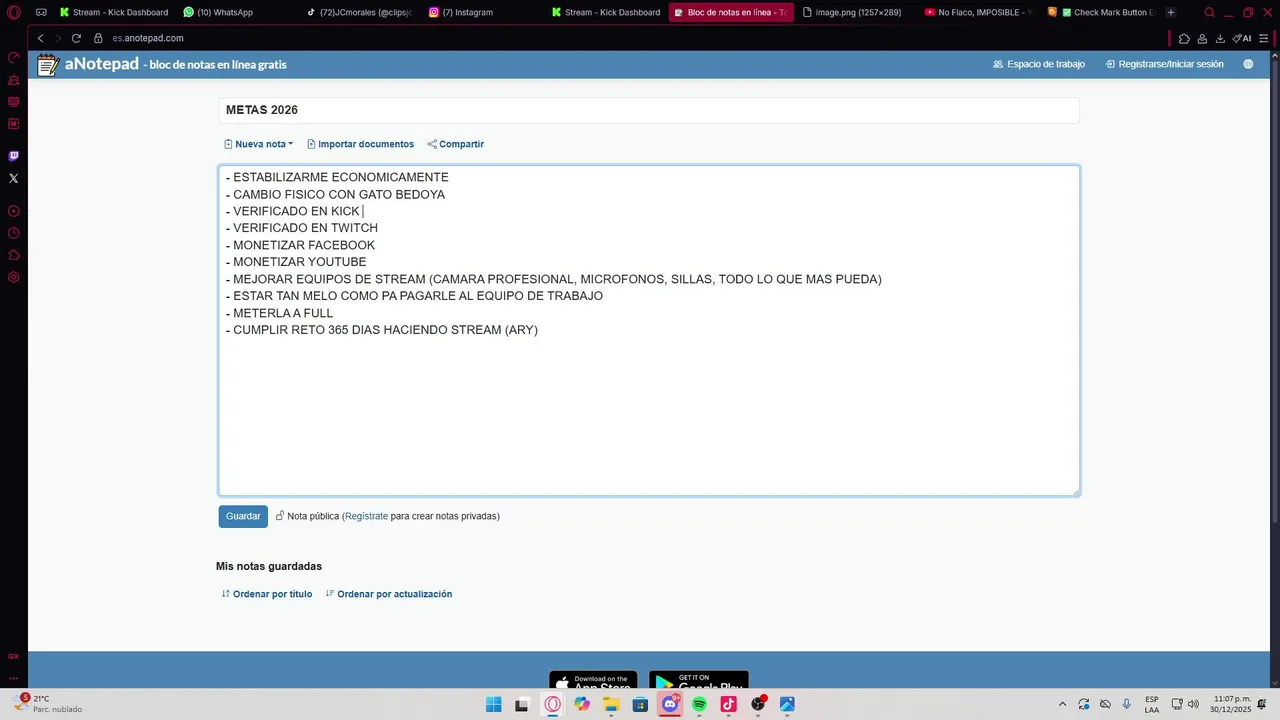Open the Opera menu logo

[x=13, y=12]
